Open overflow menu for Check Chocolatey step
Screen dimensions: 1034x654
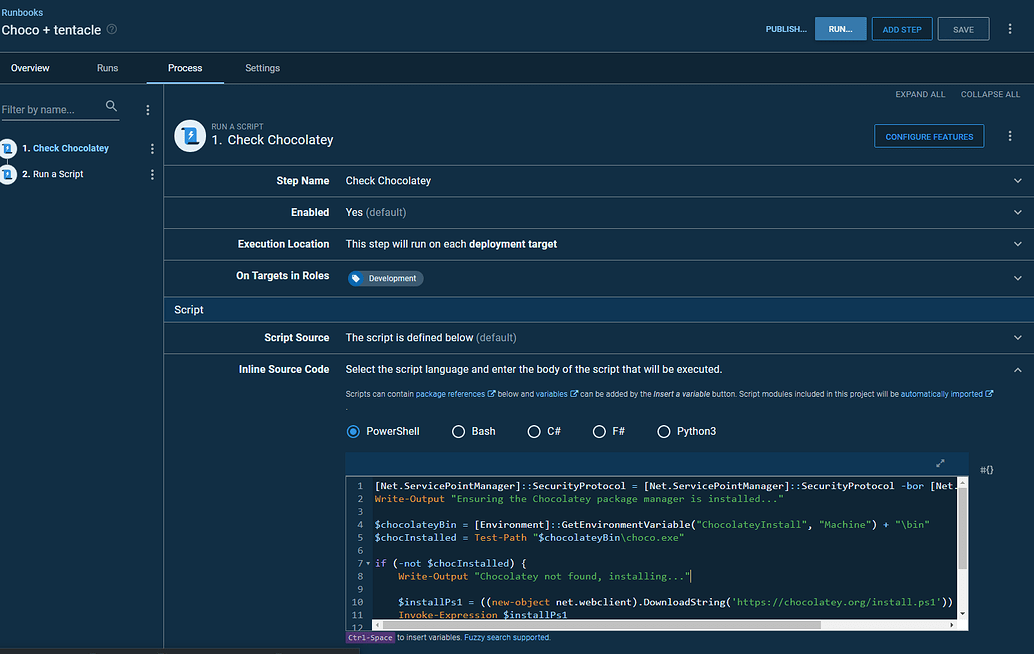pyautogui.click(x=152, y=149)
